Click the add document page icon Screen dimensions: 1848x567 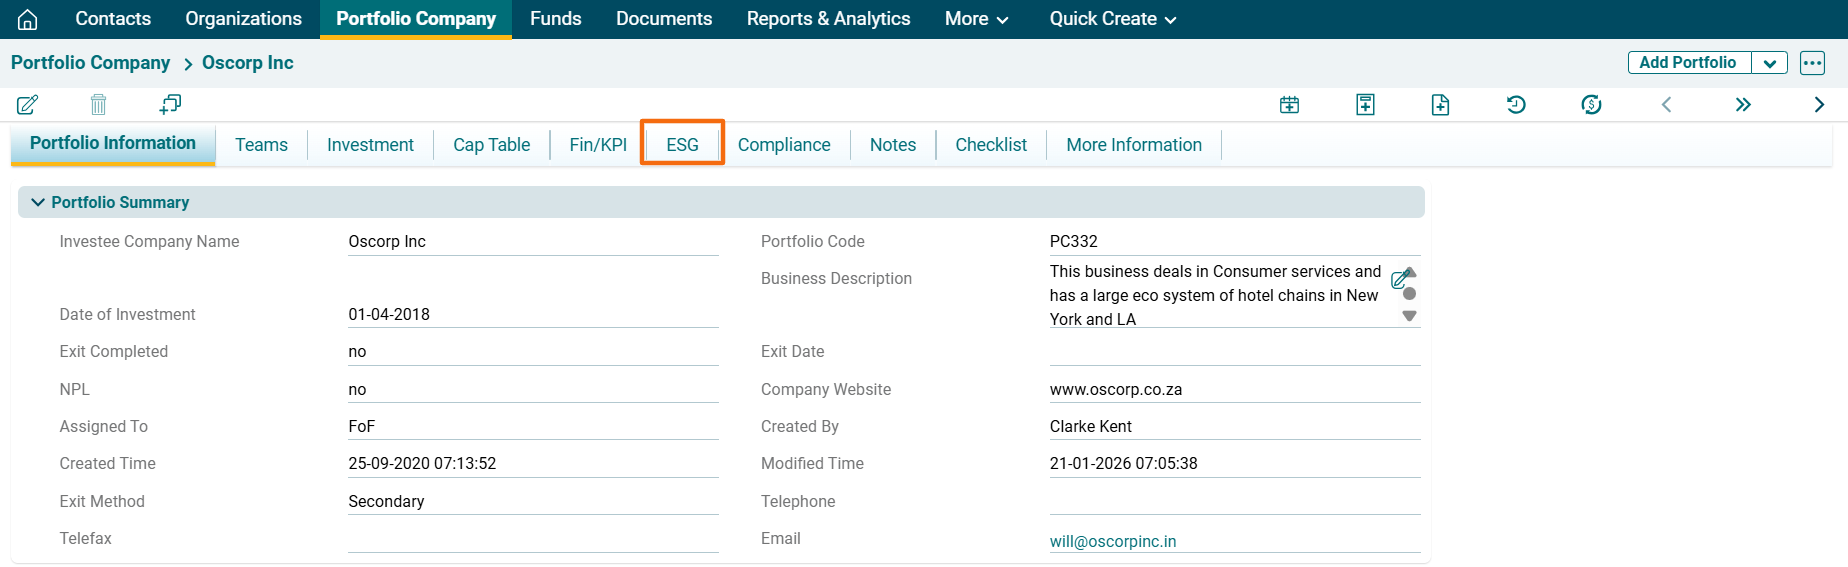[1440, 105]
